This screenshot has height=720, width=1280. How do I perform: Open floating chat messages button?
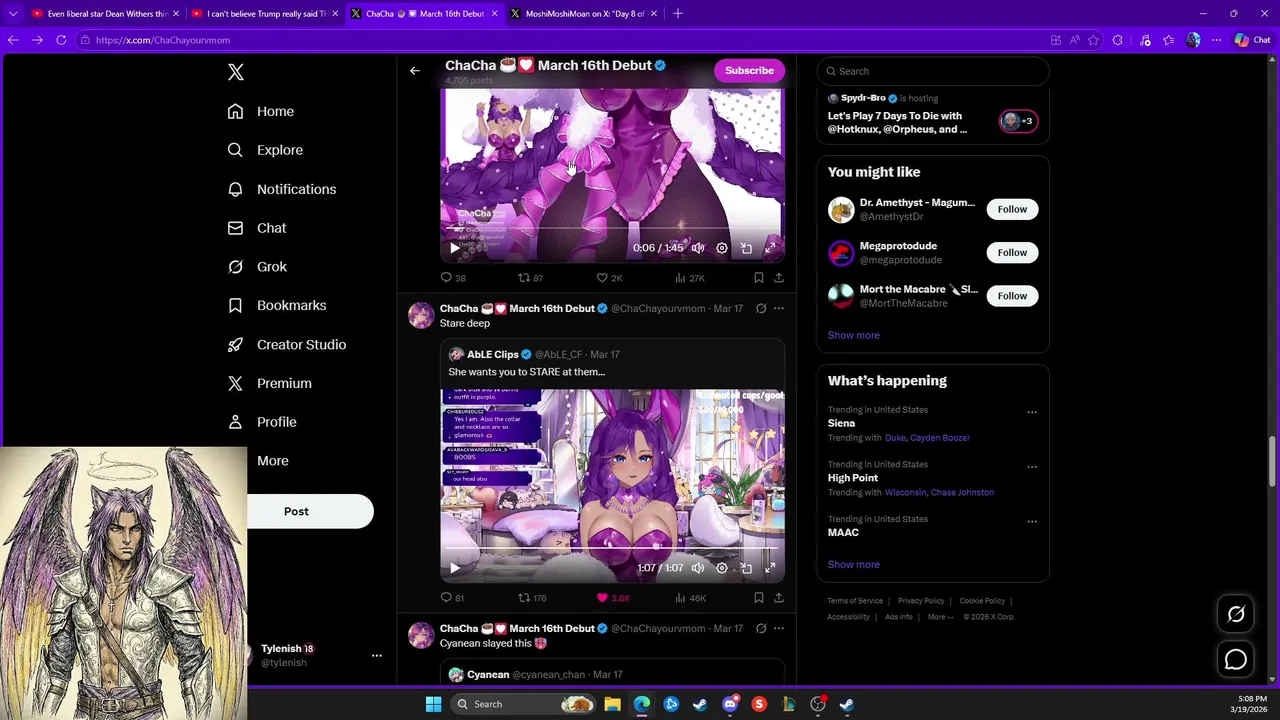click(1236, 660)
